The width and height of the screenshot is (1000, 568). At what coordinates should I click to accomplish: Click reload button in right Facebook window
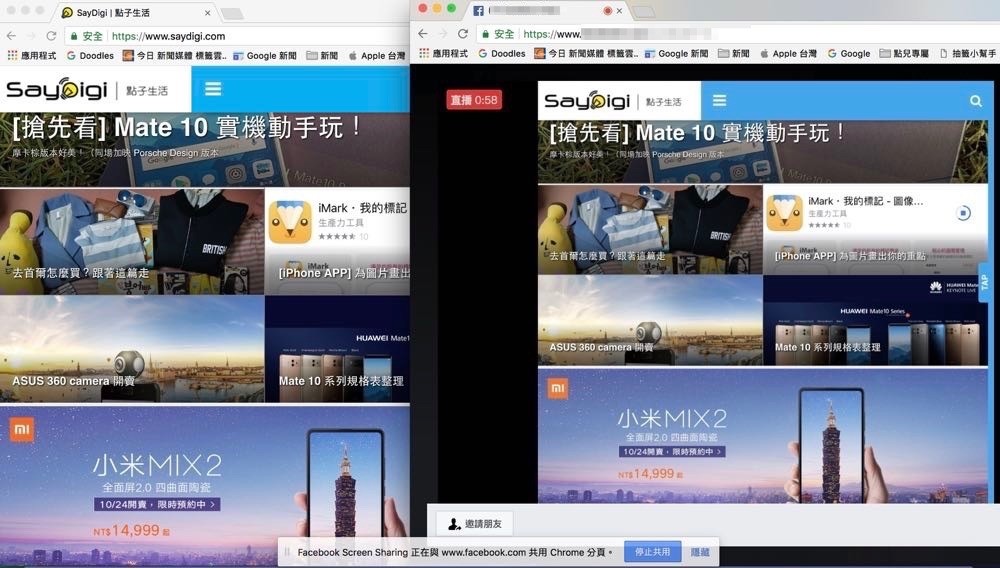click(462, 33)
